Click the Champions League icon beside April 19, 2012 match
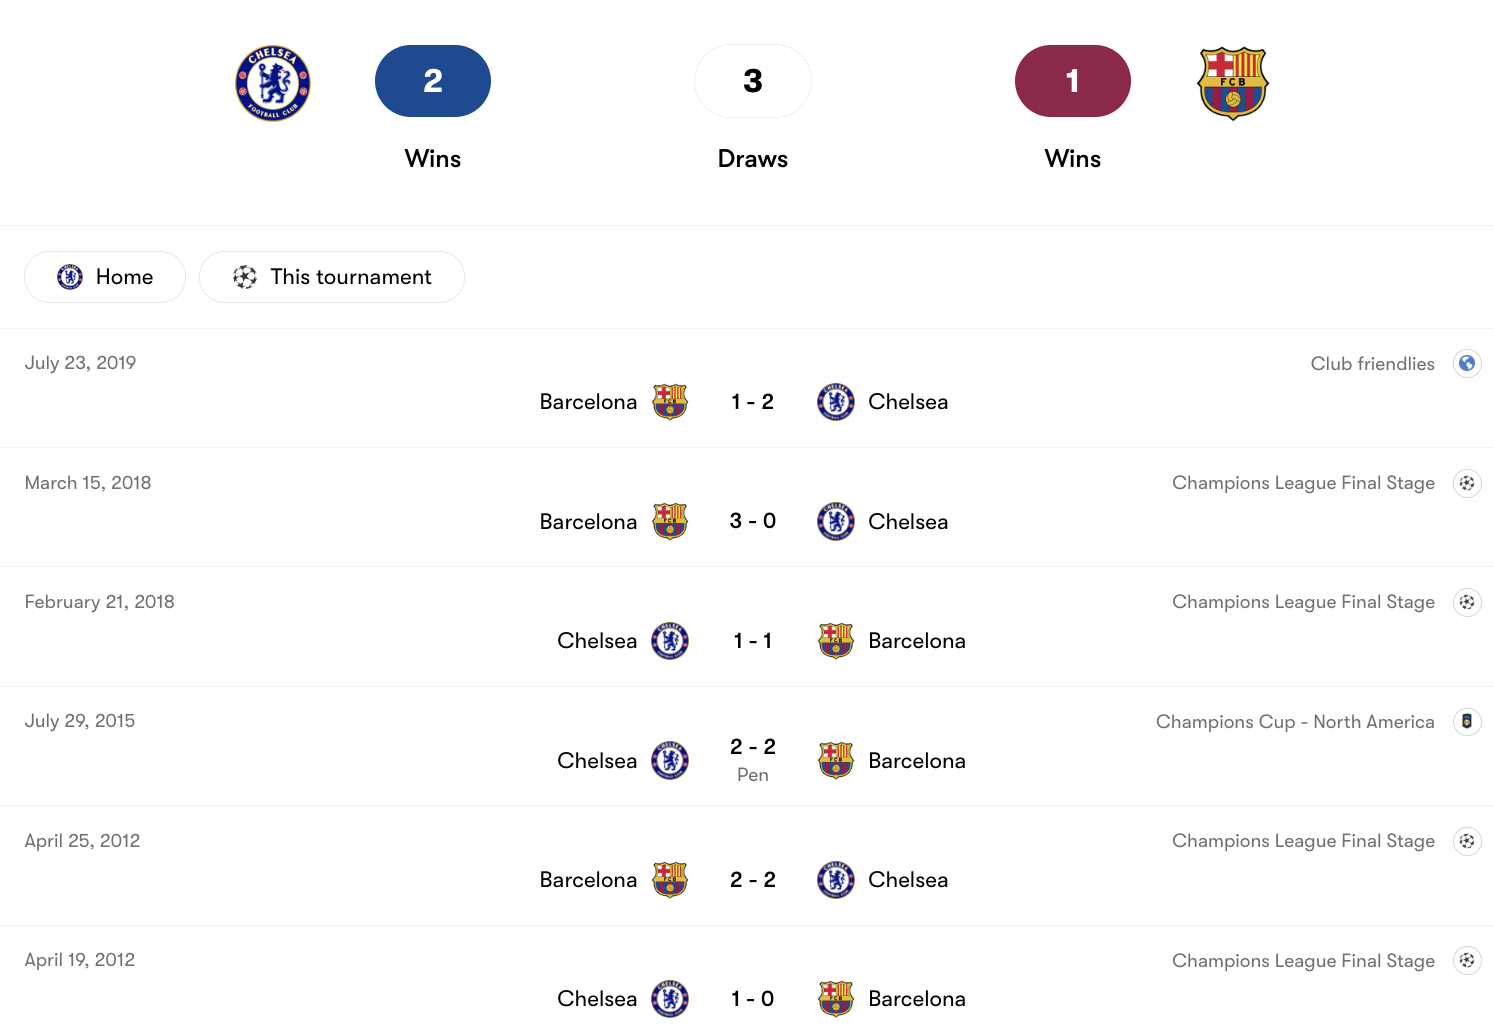 pos(1467,960)
